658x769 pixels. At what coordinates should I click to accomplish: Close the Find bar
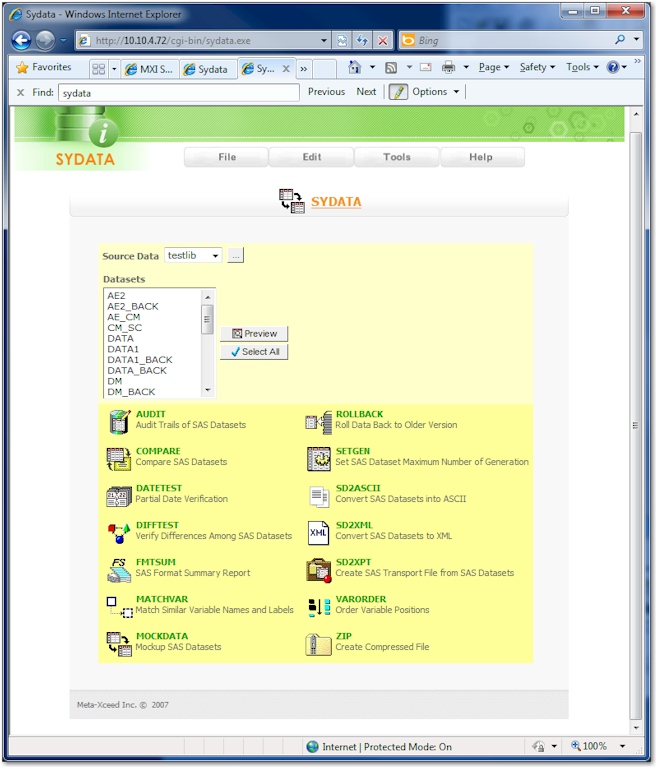(21, 92)
